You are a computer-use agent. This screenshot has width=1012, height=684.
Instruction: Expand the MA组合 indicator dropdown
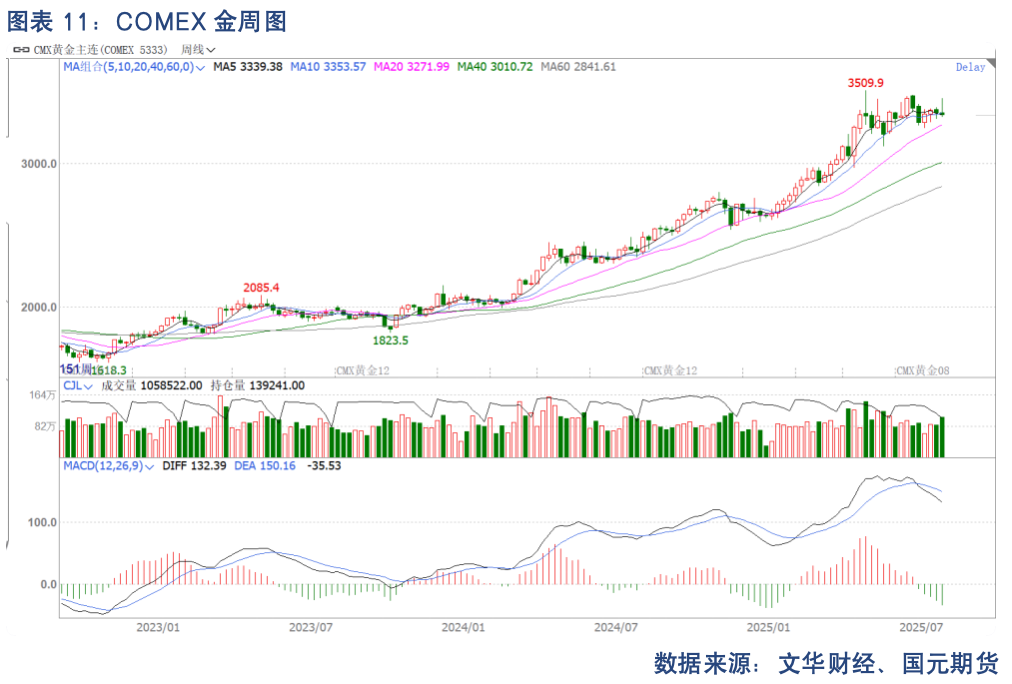click(202, 67)
